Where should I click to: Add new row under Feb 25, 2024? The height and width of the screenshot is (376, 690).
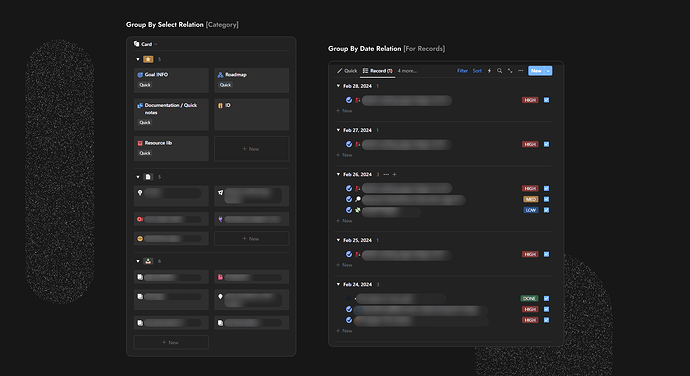coord(345,265)
